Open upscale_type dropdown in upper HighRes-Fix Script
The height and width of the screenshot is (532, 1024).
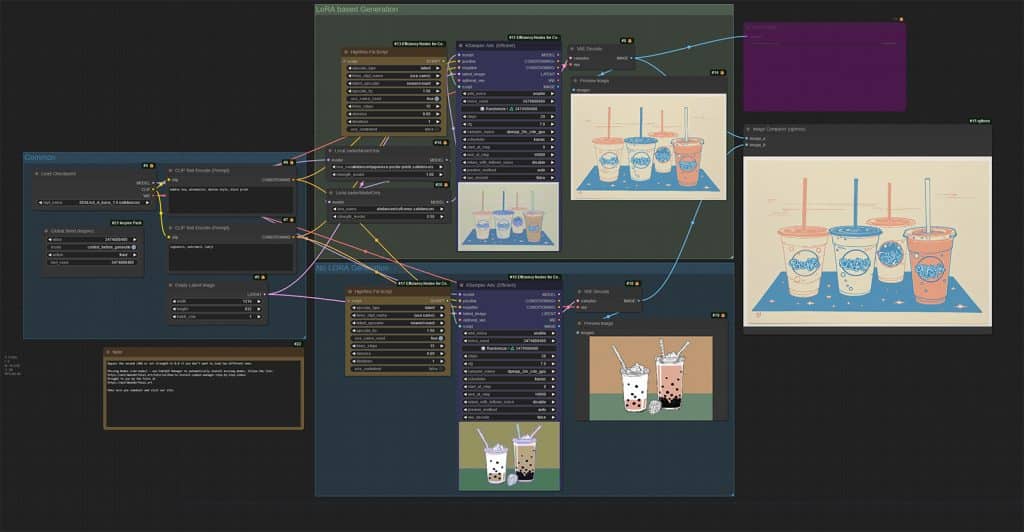coord(394,68)
